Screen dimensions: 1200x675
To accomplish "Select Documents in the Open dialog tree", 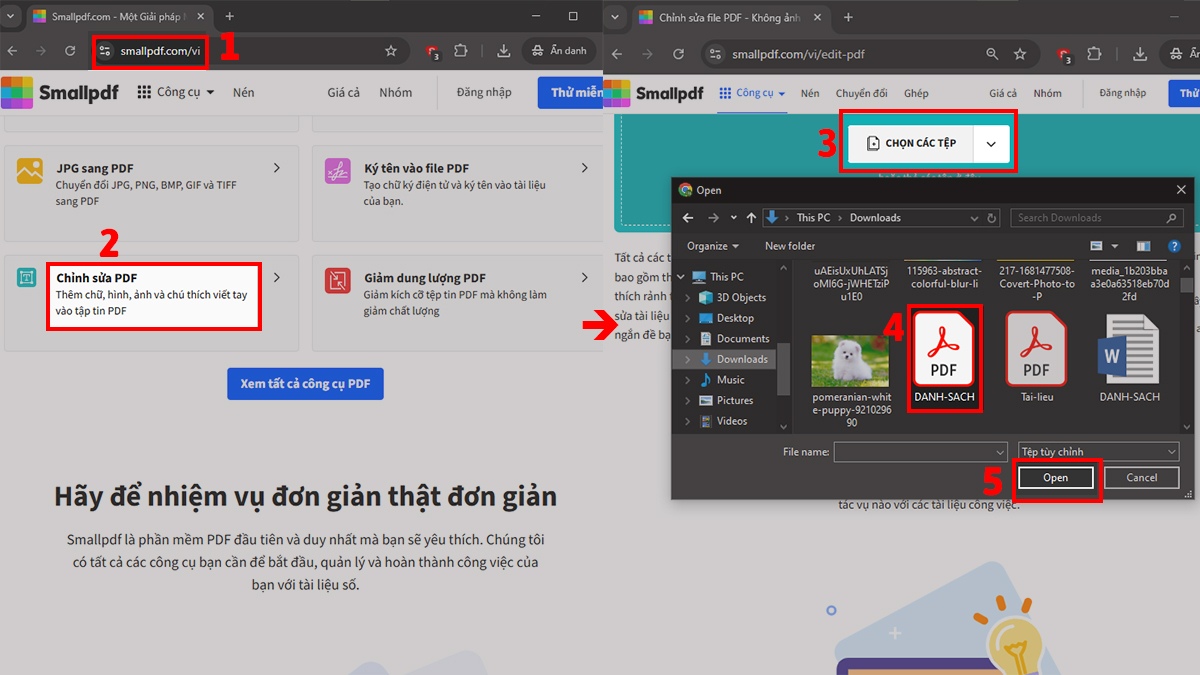I will 743,339.
